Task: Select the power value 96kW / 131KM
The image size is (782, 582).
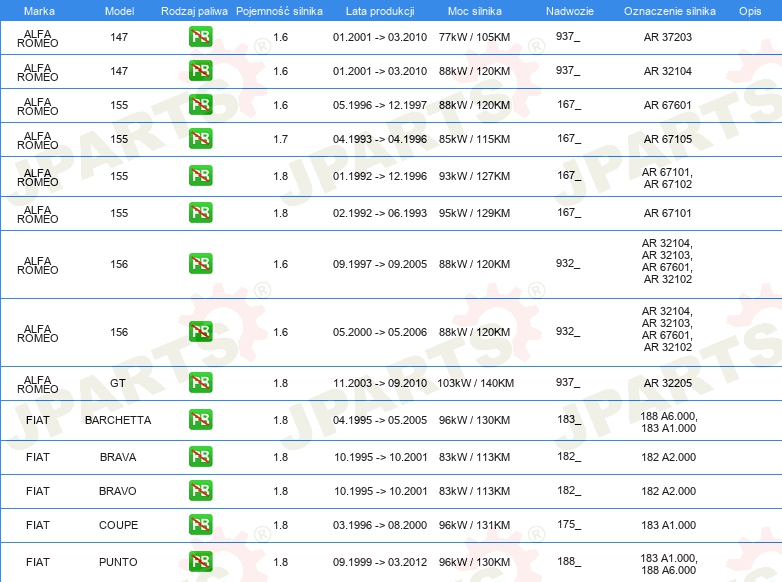Action: (474, 525)
